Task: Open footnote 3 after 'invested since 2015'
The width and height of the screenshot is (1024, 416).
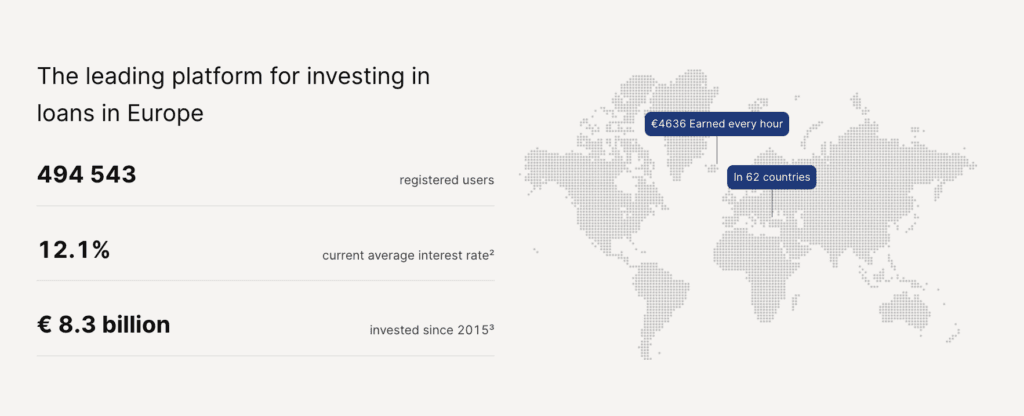Action: click(x=492, y=328)
